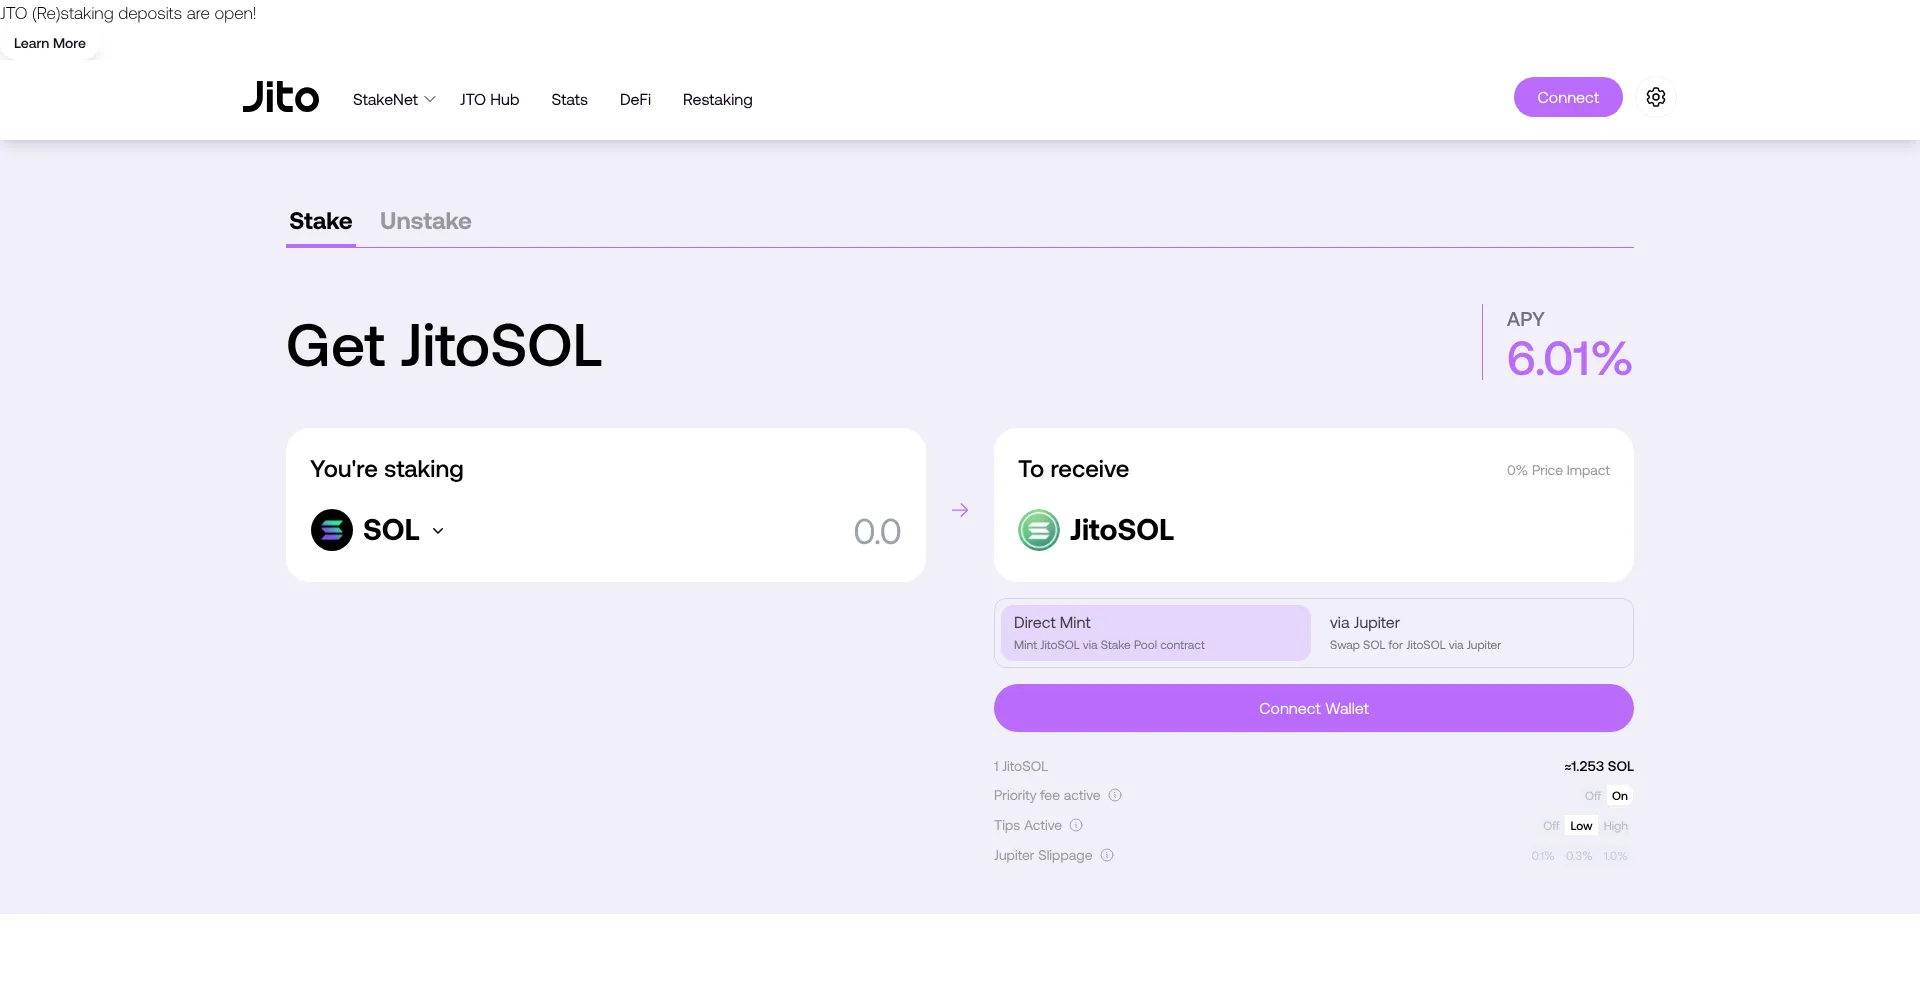
Task: Expand the StakeNet menu
Action: [x=394, y=100]
